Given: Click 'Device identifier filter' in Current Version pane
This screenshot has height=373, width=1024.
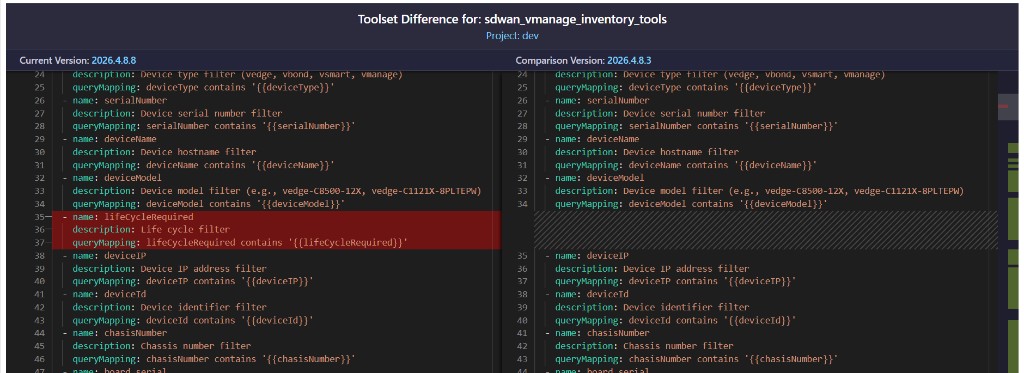Looking at the screenshot, I should 204,308.
